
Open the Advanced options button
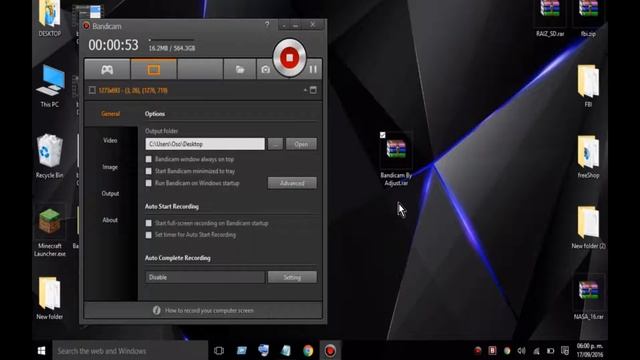point(292,183)
